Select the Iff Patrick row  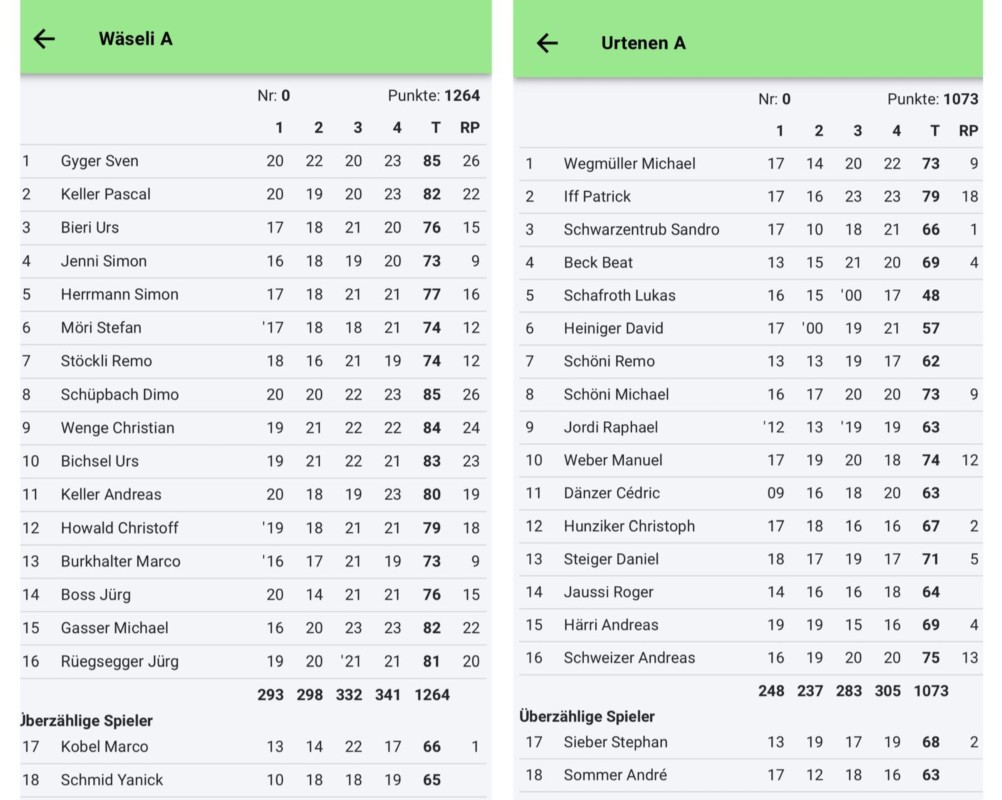point(597,197)
